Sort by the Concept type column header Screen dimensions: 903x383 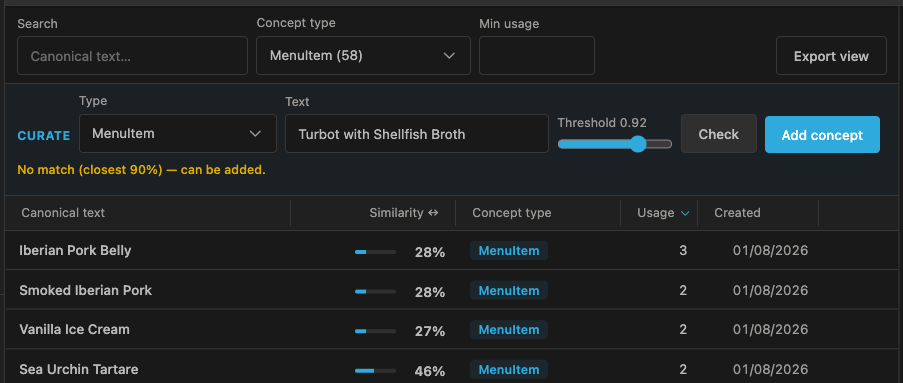pyautogui.click(x=511, y=213)
